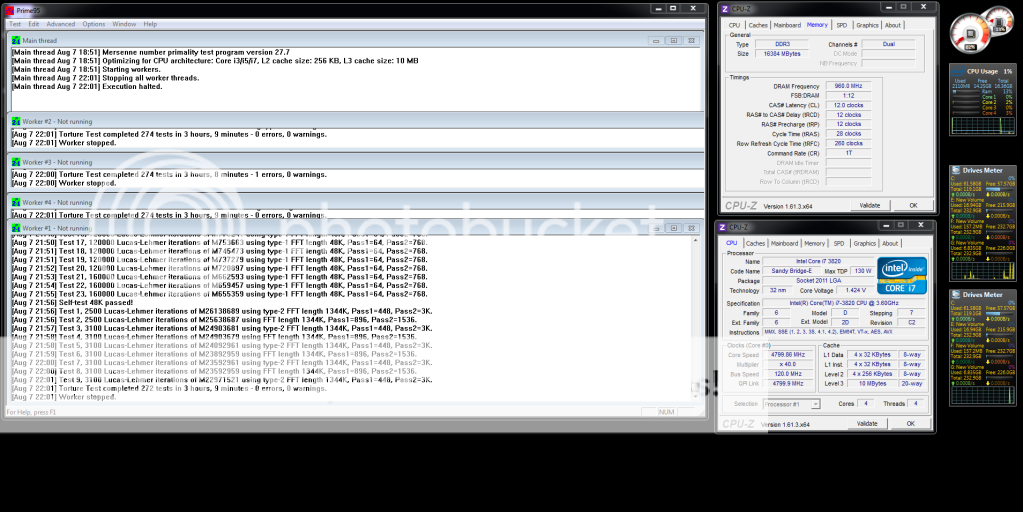Open the Edit menu in Prime95
The width and height of the screenshot is (1023, 512).
tap(33, 24)
